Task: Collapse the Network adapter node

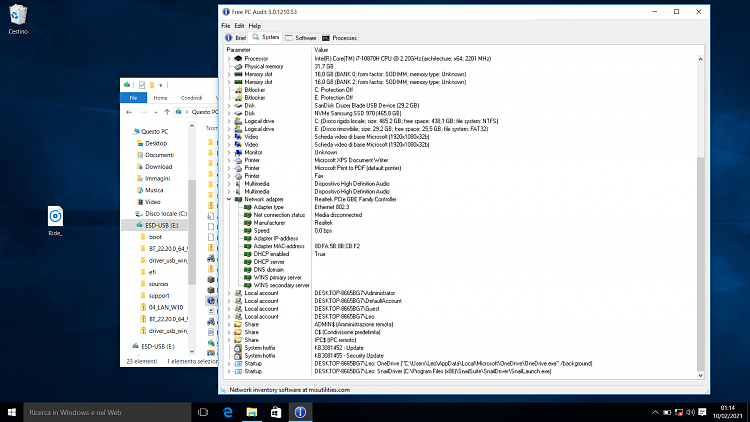Action: [229, 200]
